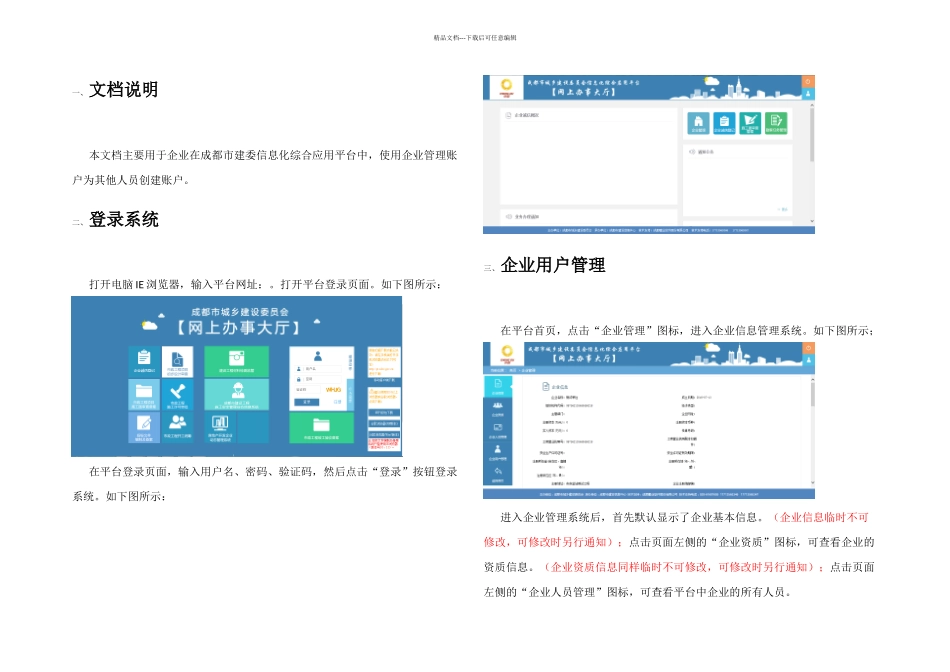Click the verification code input field
The image size is (950, 672).
coord(307,390)
